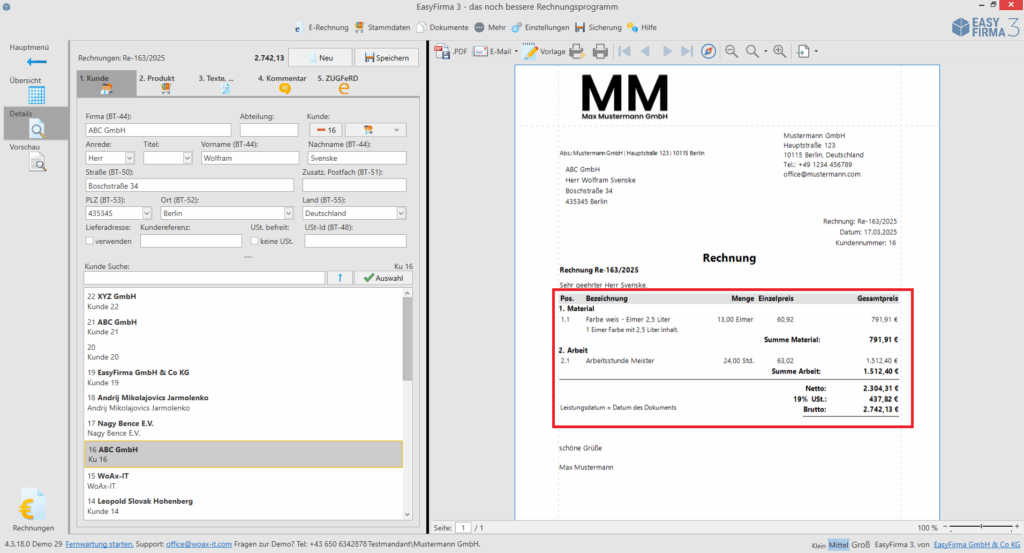The image size is (1024, 553).
Task: Zoom out of the invoice preview
Action: click(x=731, y=52)
